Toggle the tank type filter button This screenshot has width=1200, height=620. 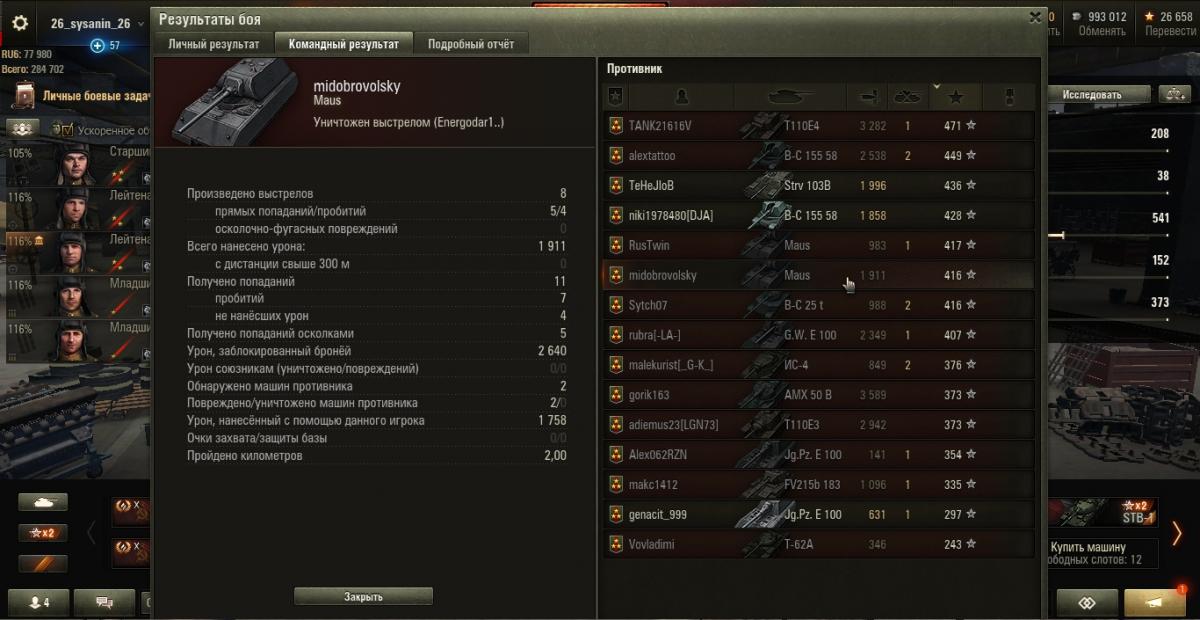pyautogui.click(x=44, y=502)
